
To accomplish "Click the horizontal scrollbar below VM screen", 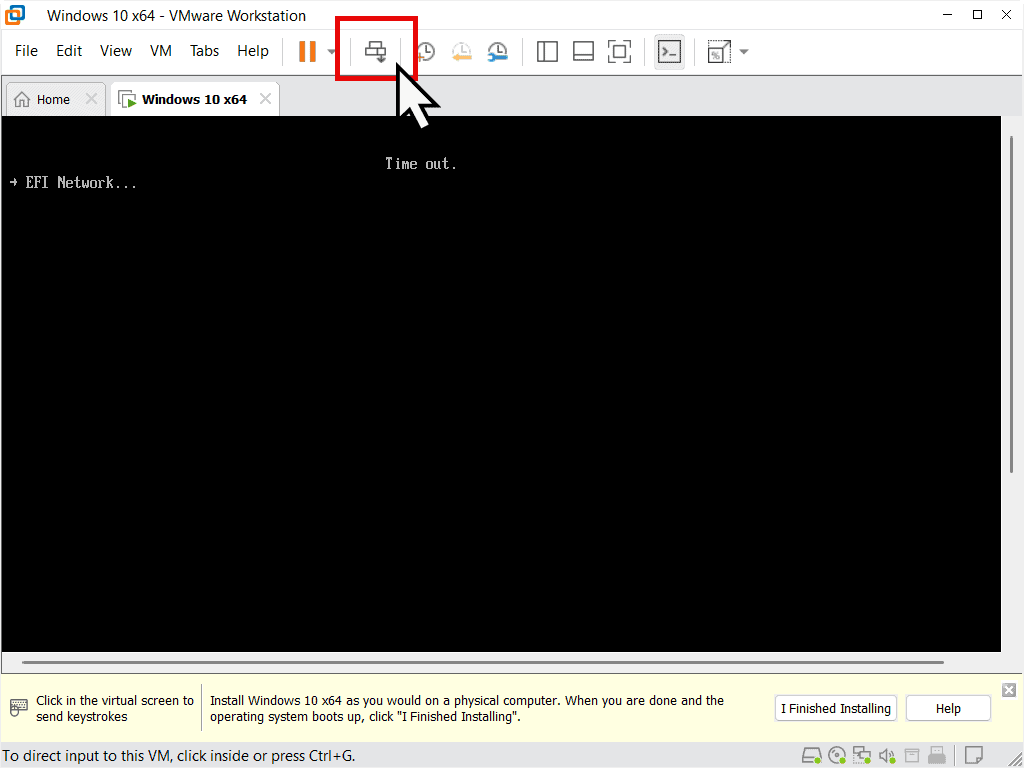I will (482, 662).
